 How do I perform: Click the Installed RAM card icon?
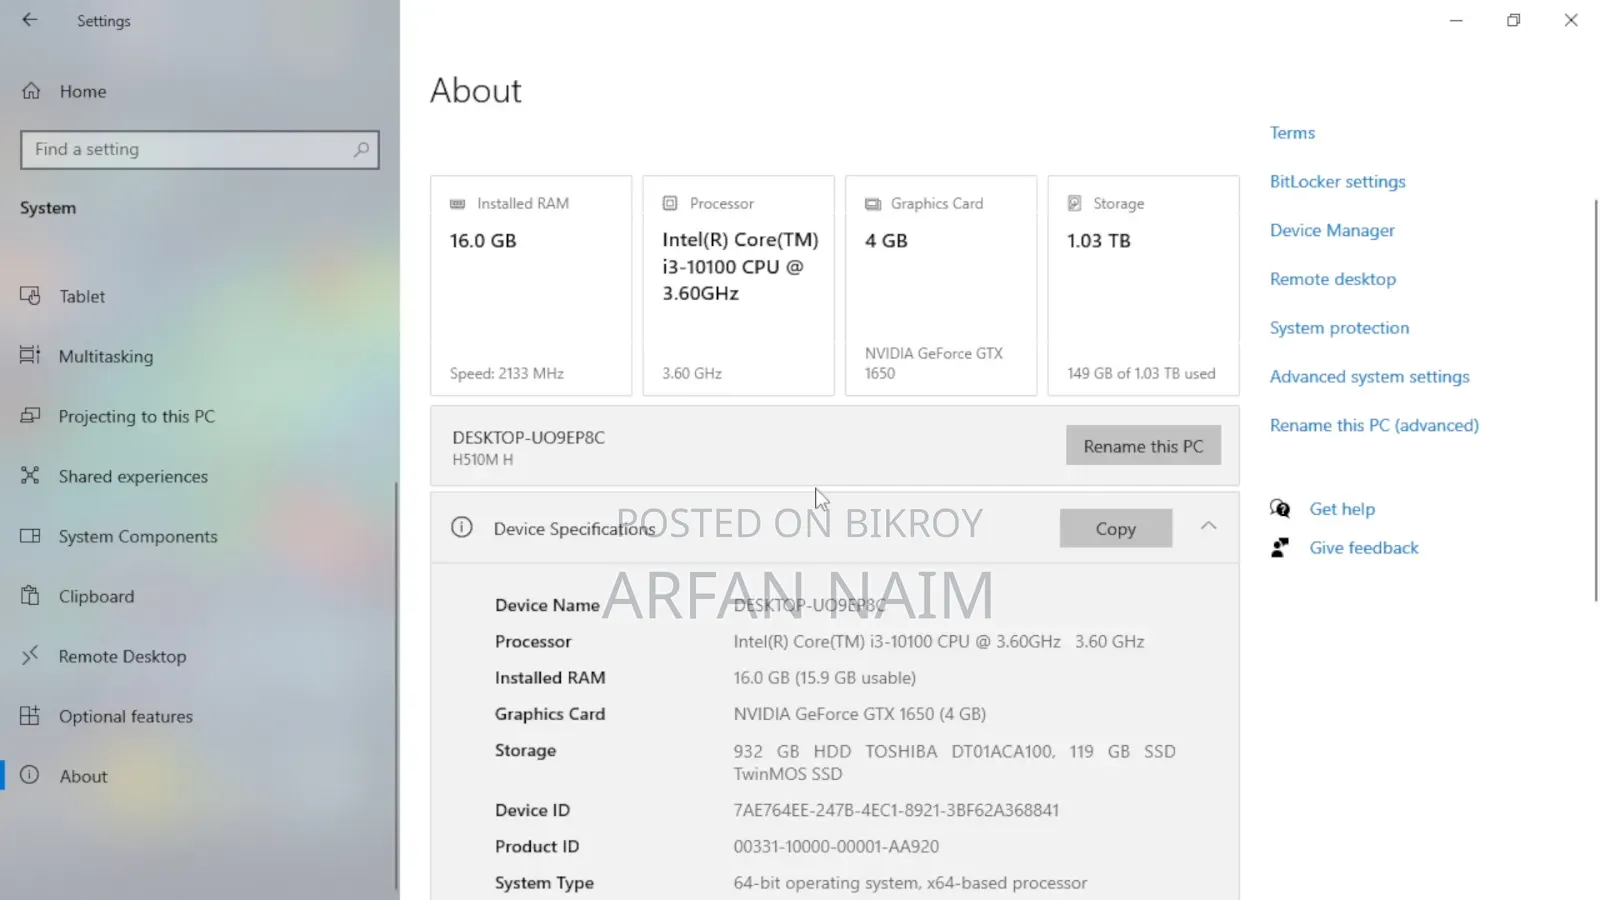coord(458,204)
